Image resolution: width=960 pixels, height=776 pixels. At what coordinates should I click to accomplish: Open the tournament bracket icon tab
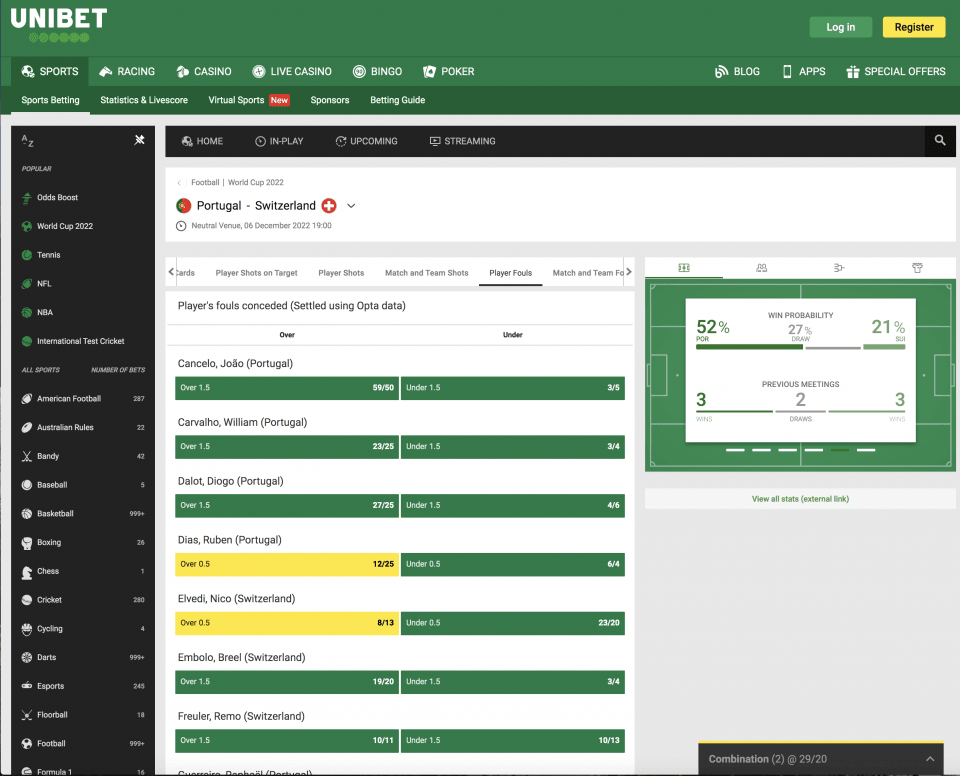pos(839,268)
